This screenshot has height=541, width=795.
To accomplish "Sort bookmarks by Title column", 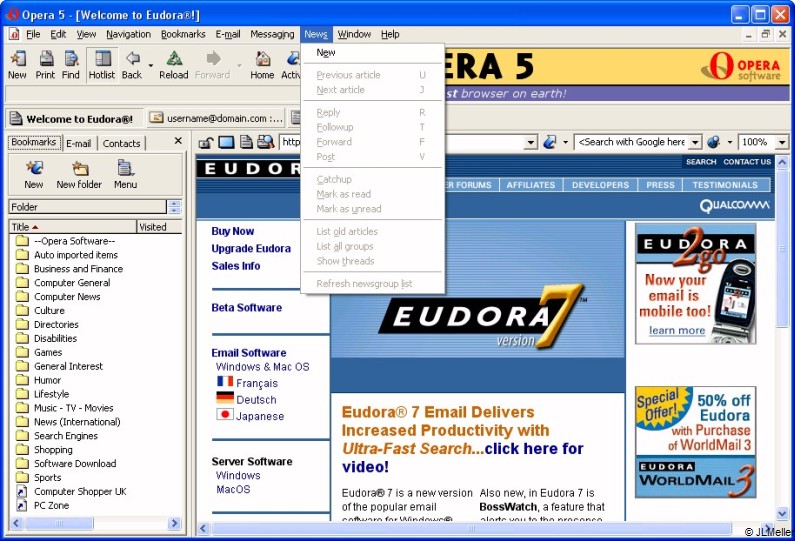I will click(x=73, y=227).
